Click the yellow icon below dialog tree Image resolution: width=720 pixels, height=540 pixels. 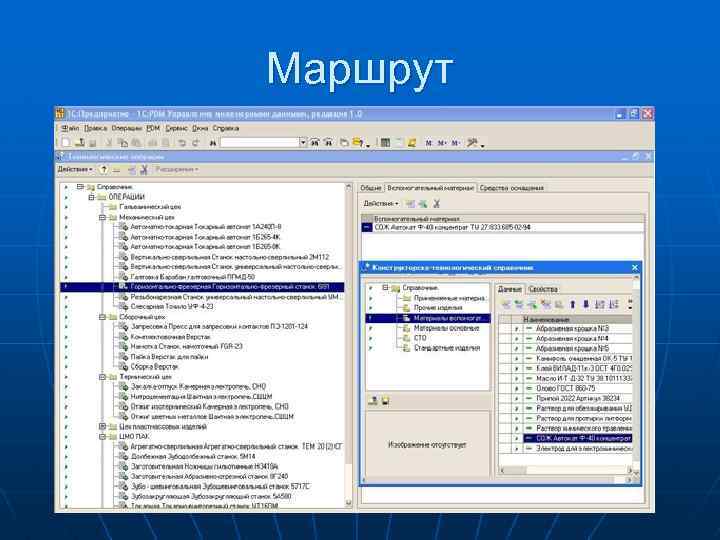385,401
